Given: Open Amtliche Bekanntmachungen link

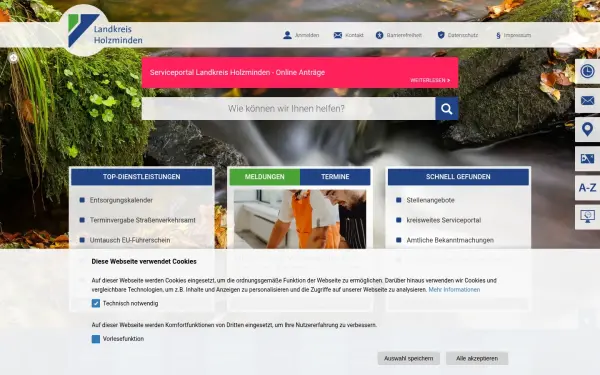Looking at the screenshot, I should (450, 240).
